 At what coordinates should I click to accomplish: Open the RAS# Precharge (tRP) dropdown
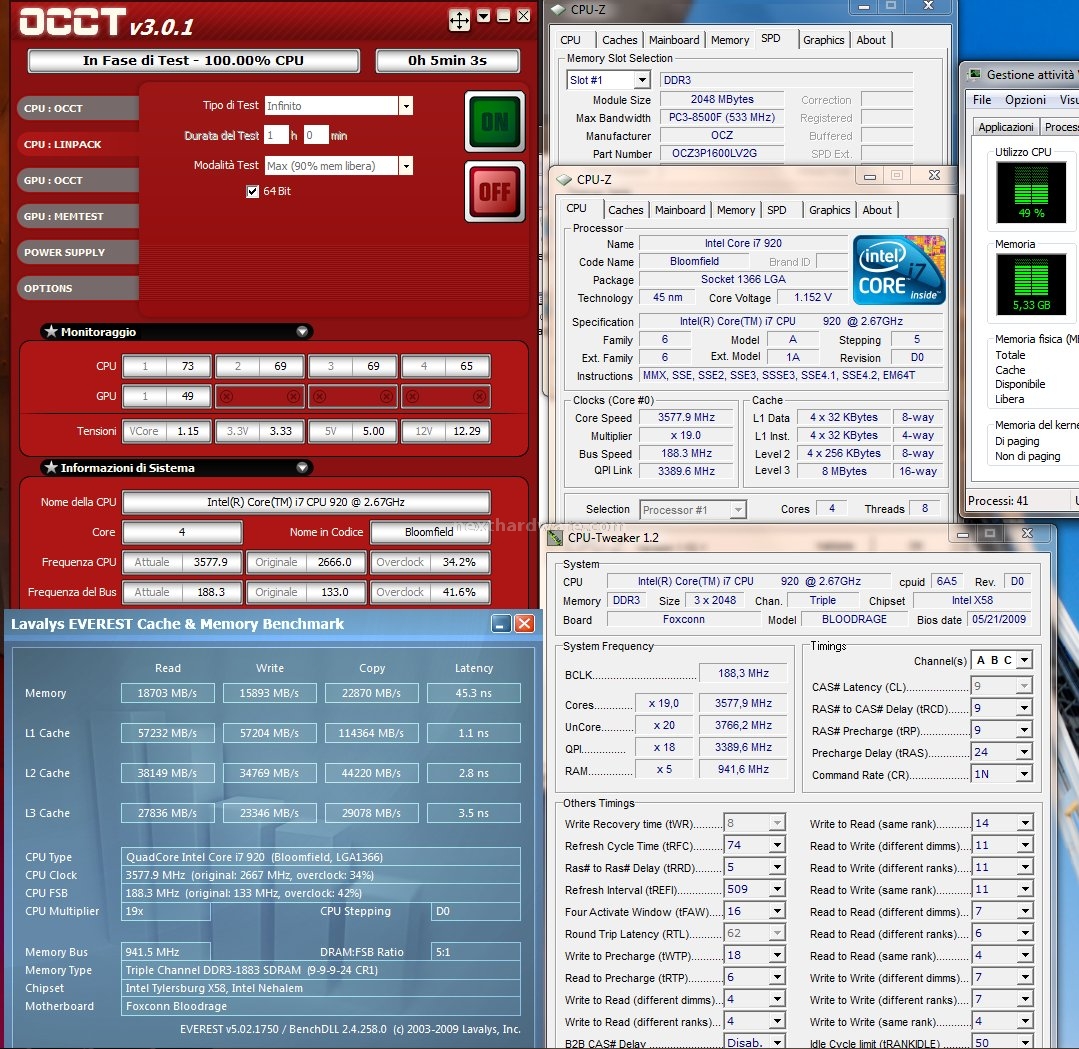tap(1025, 730)
